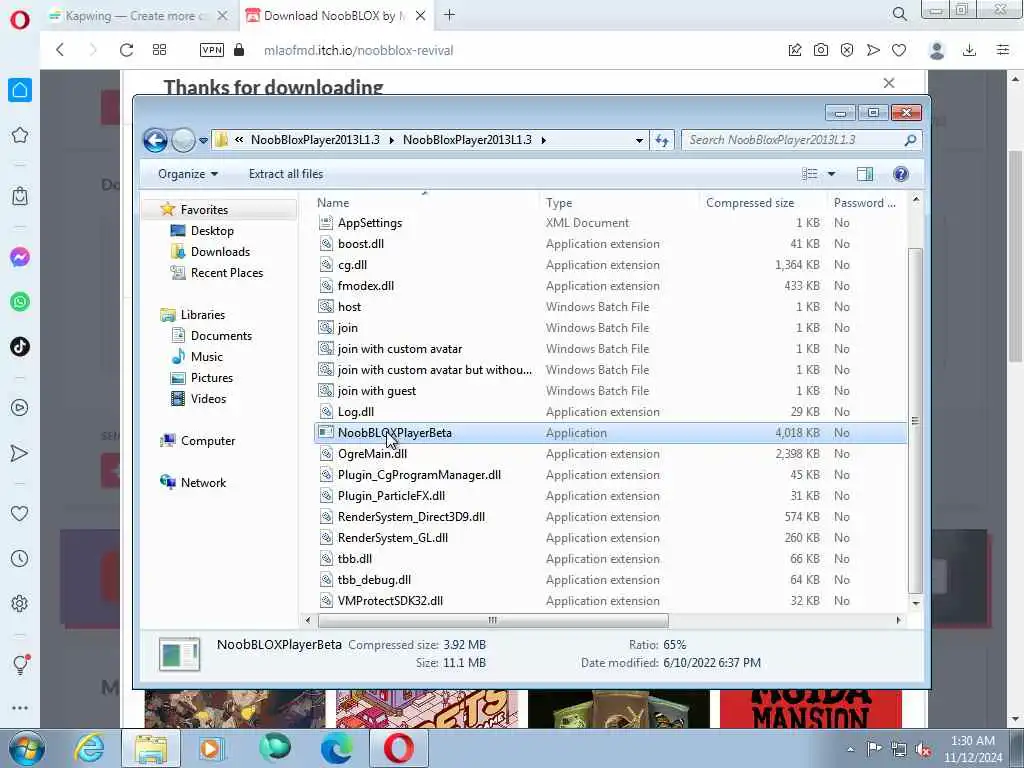Screen dimensions: 1024x768
Task: Open Opera easy setup sliders icon
Action: (x=1003, y=50)
